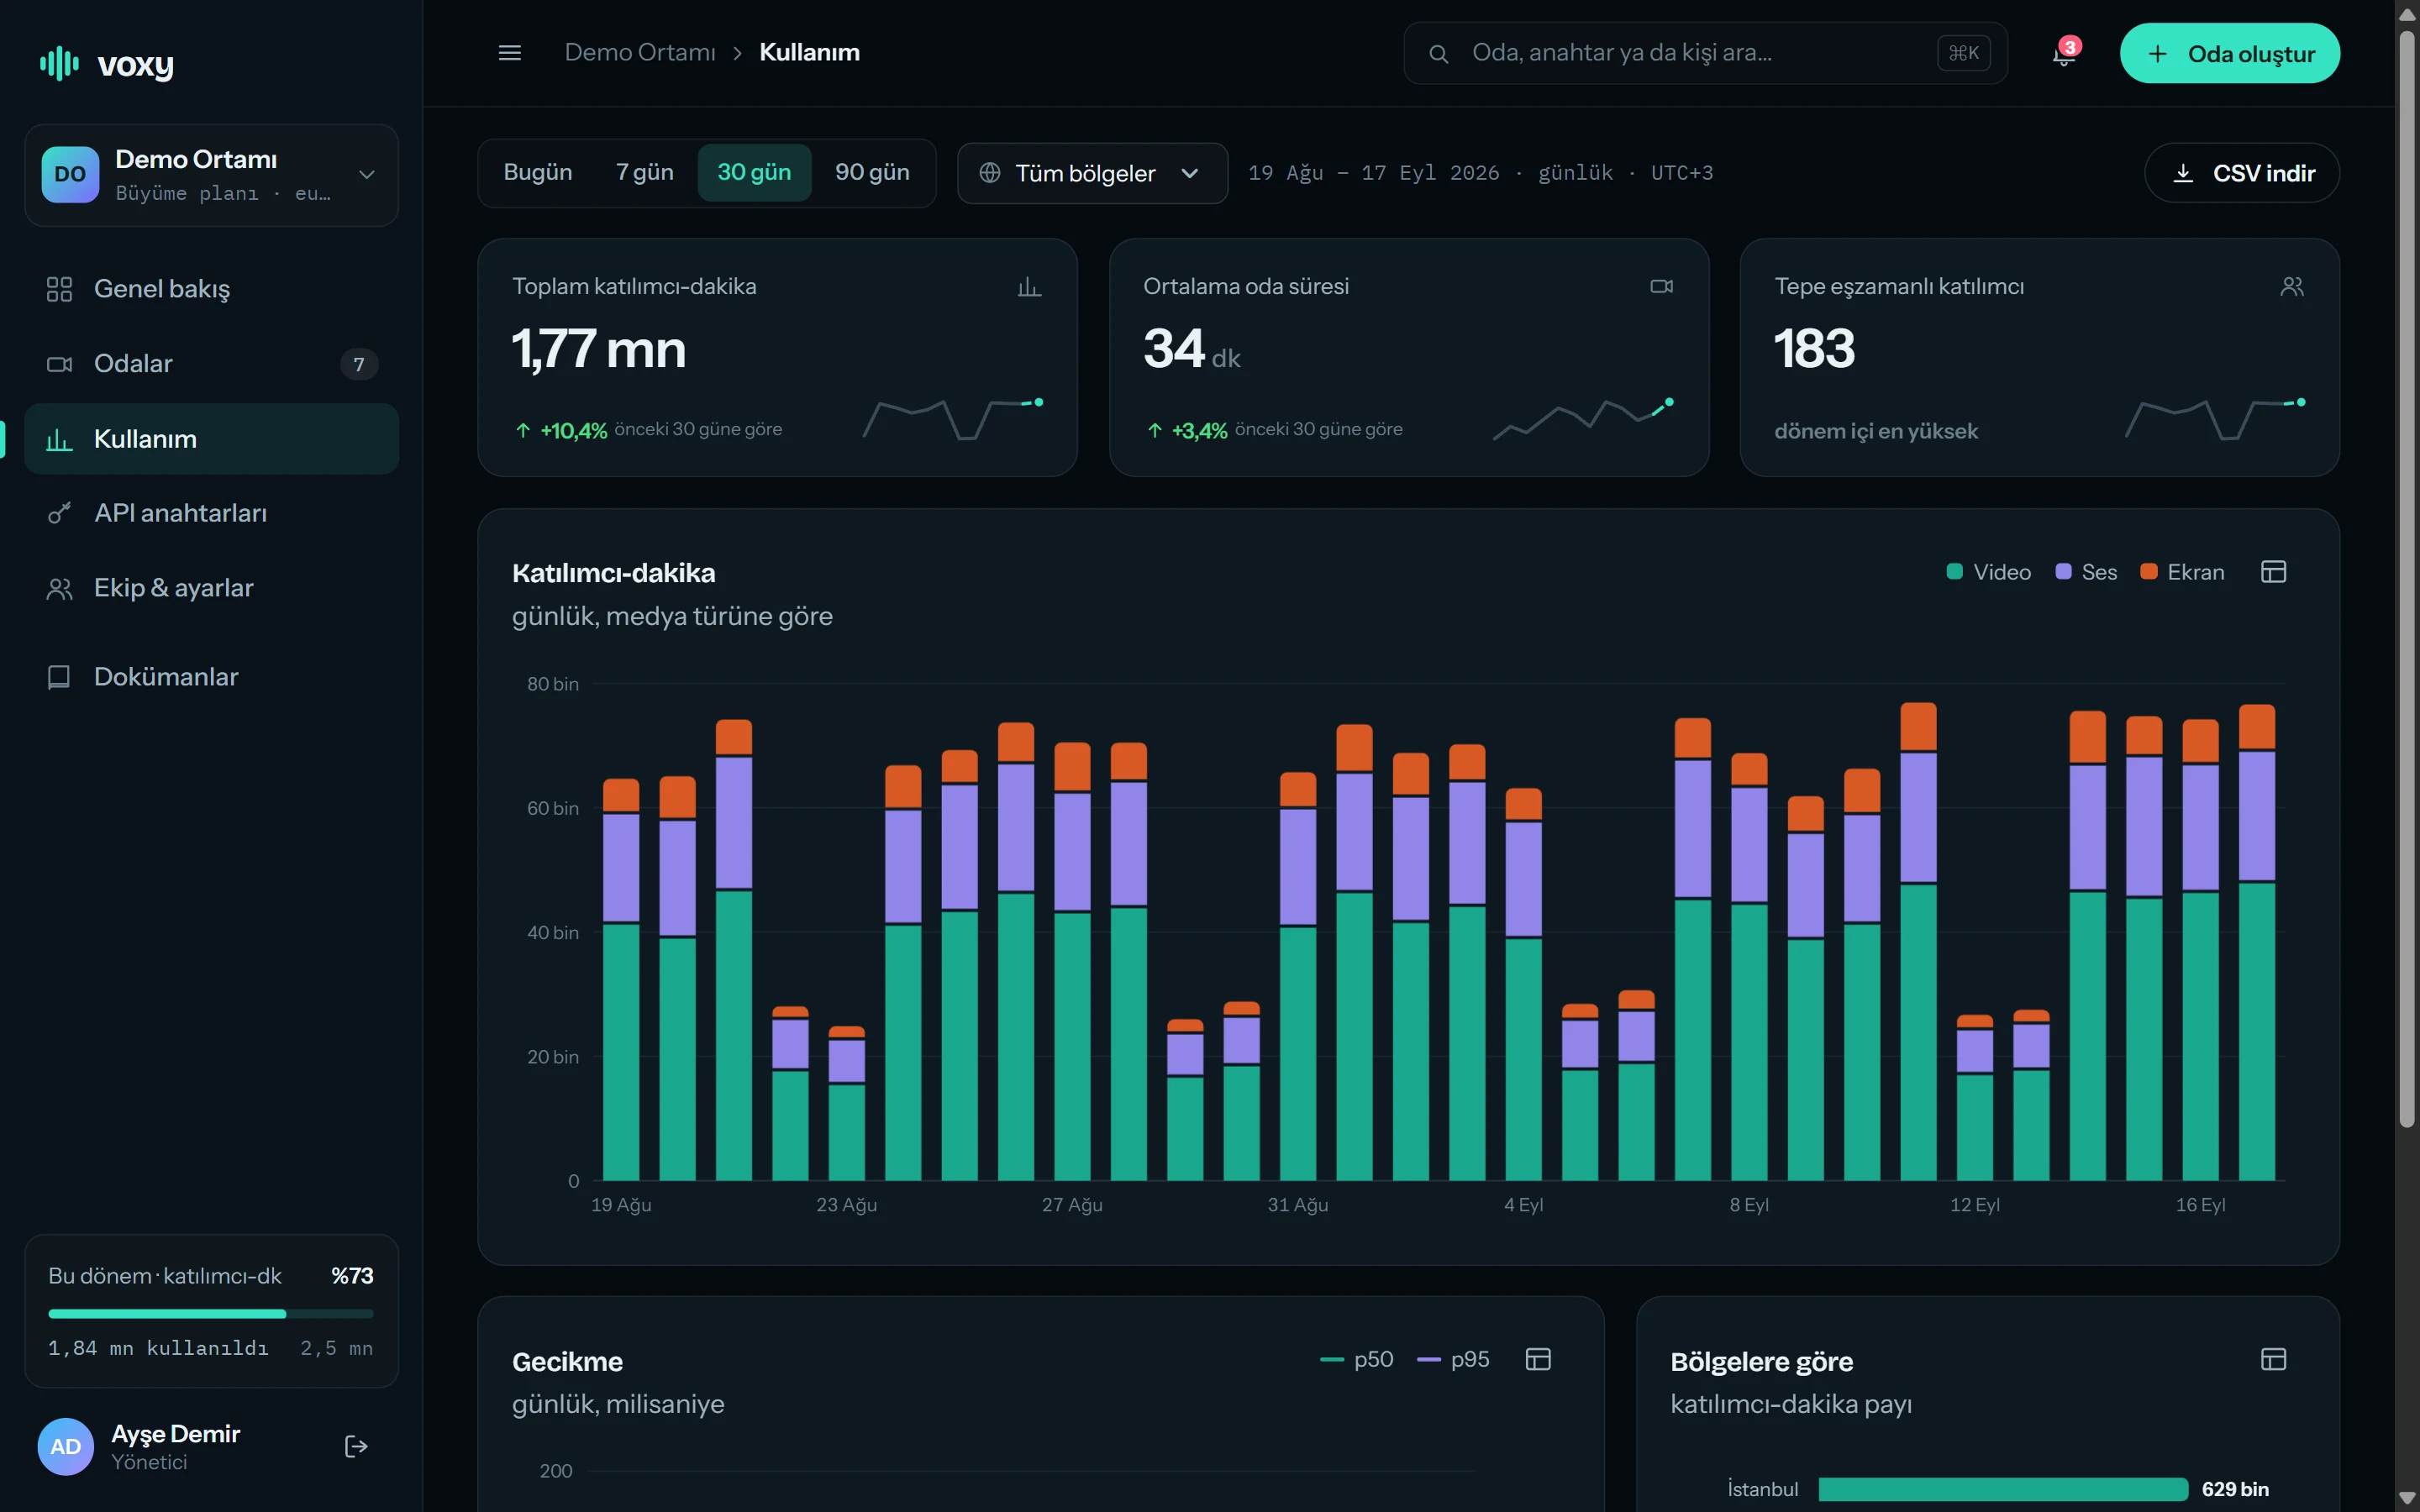Click the ⌘K shortcut badge

click(x=1963, y=53)
